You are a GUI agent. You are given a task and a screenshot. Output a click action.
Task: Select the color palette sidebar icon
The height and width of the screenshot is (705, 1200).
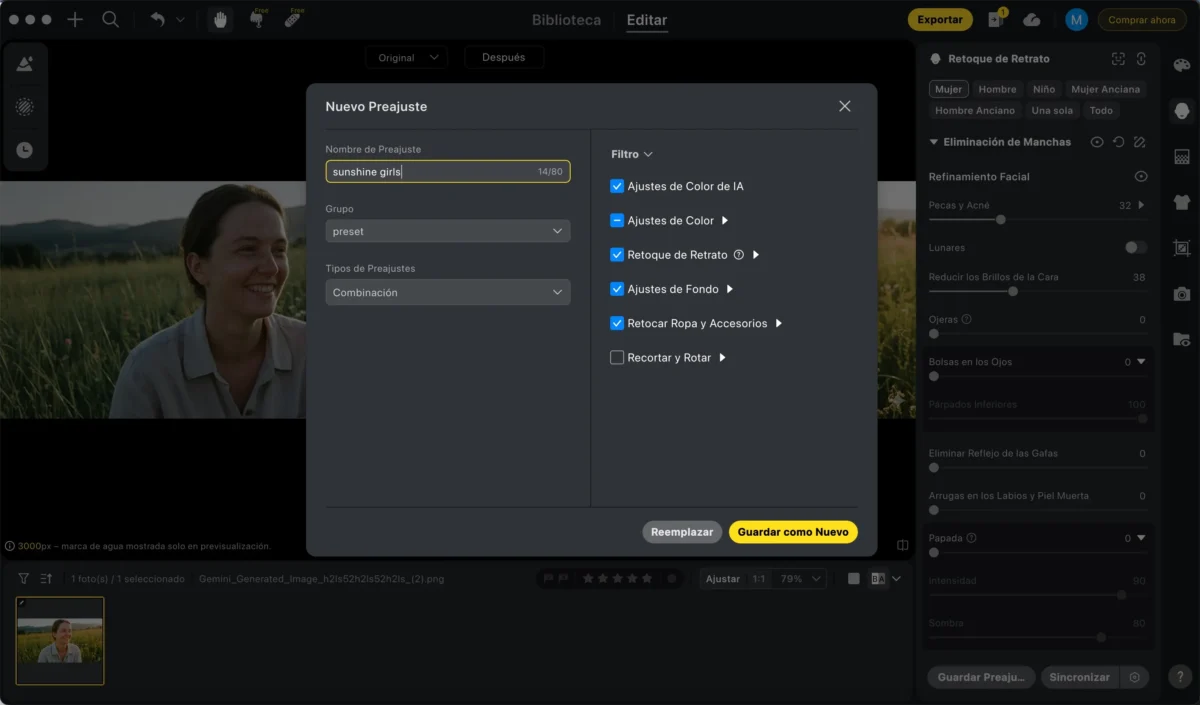1181,66
